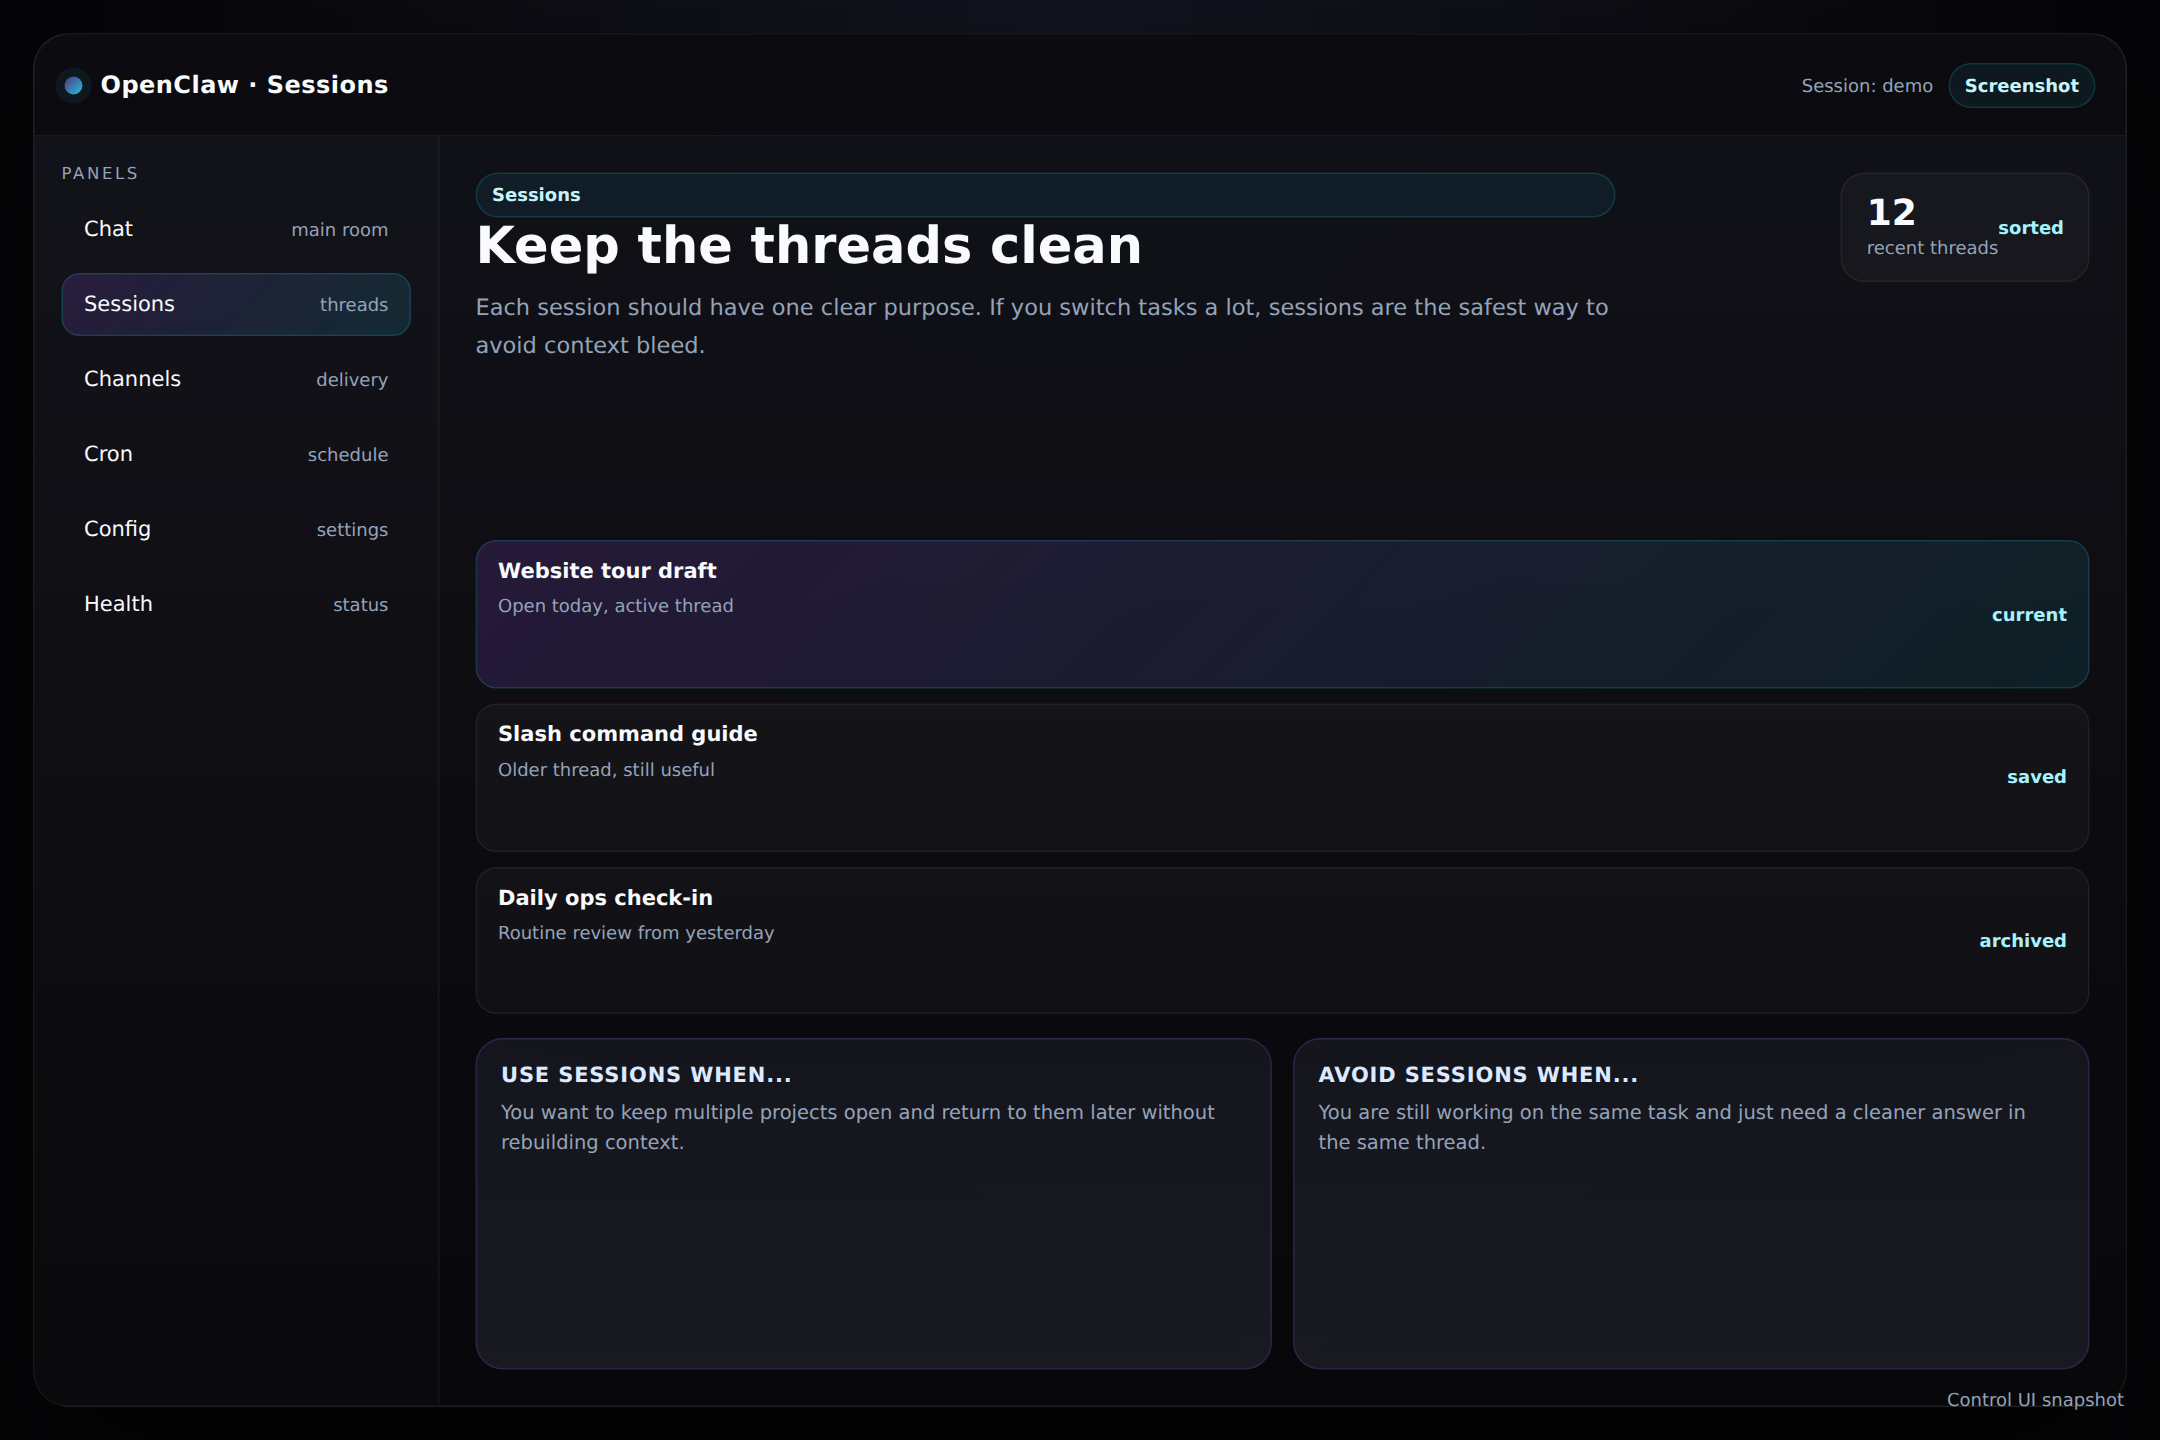
Task: Click the 'USE SESSIONS WHEN...' card
Action: click(873, 1203)
